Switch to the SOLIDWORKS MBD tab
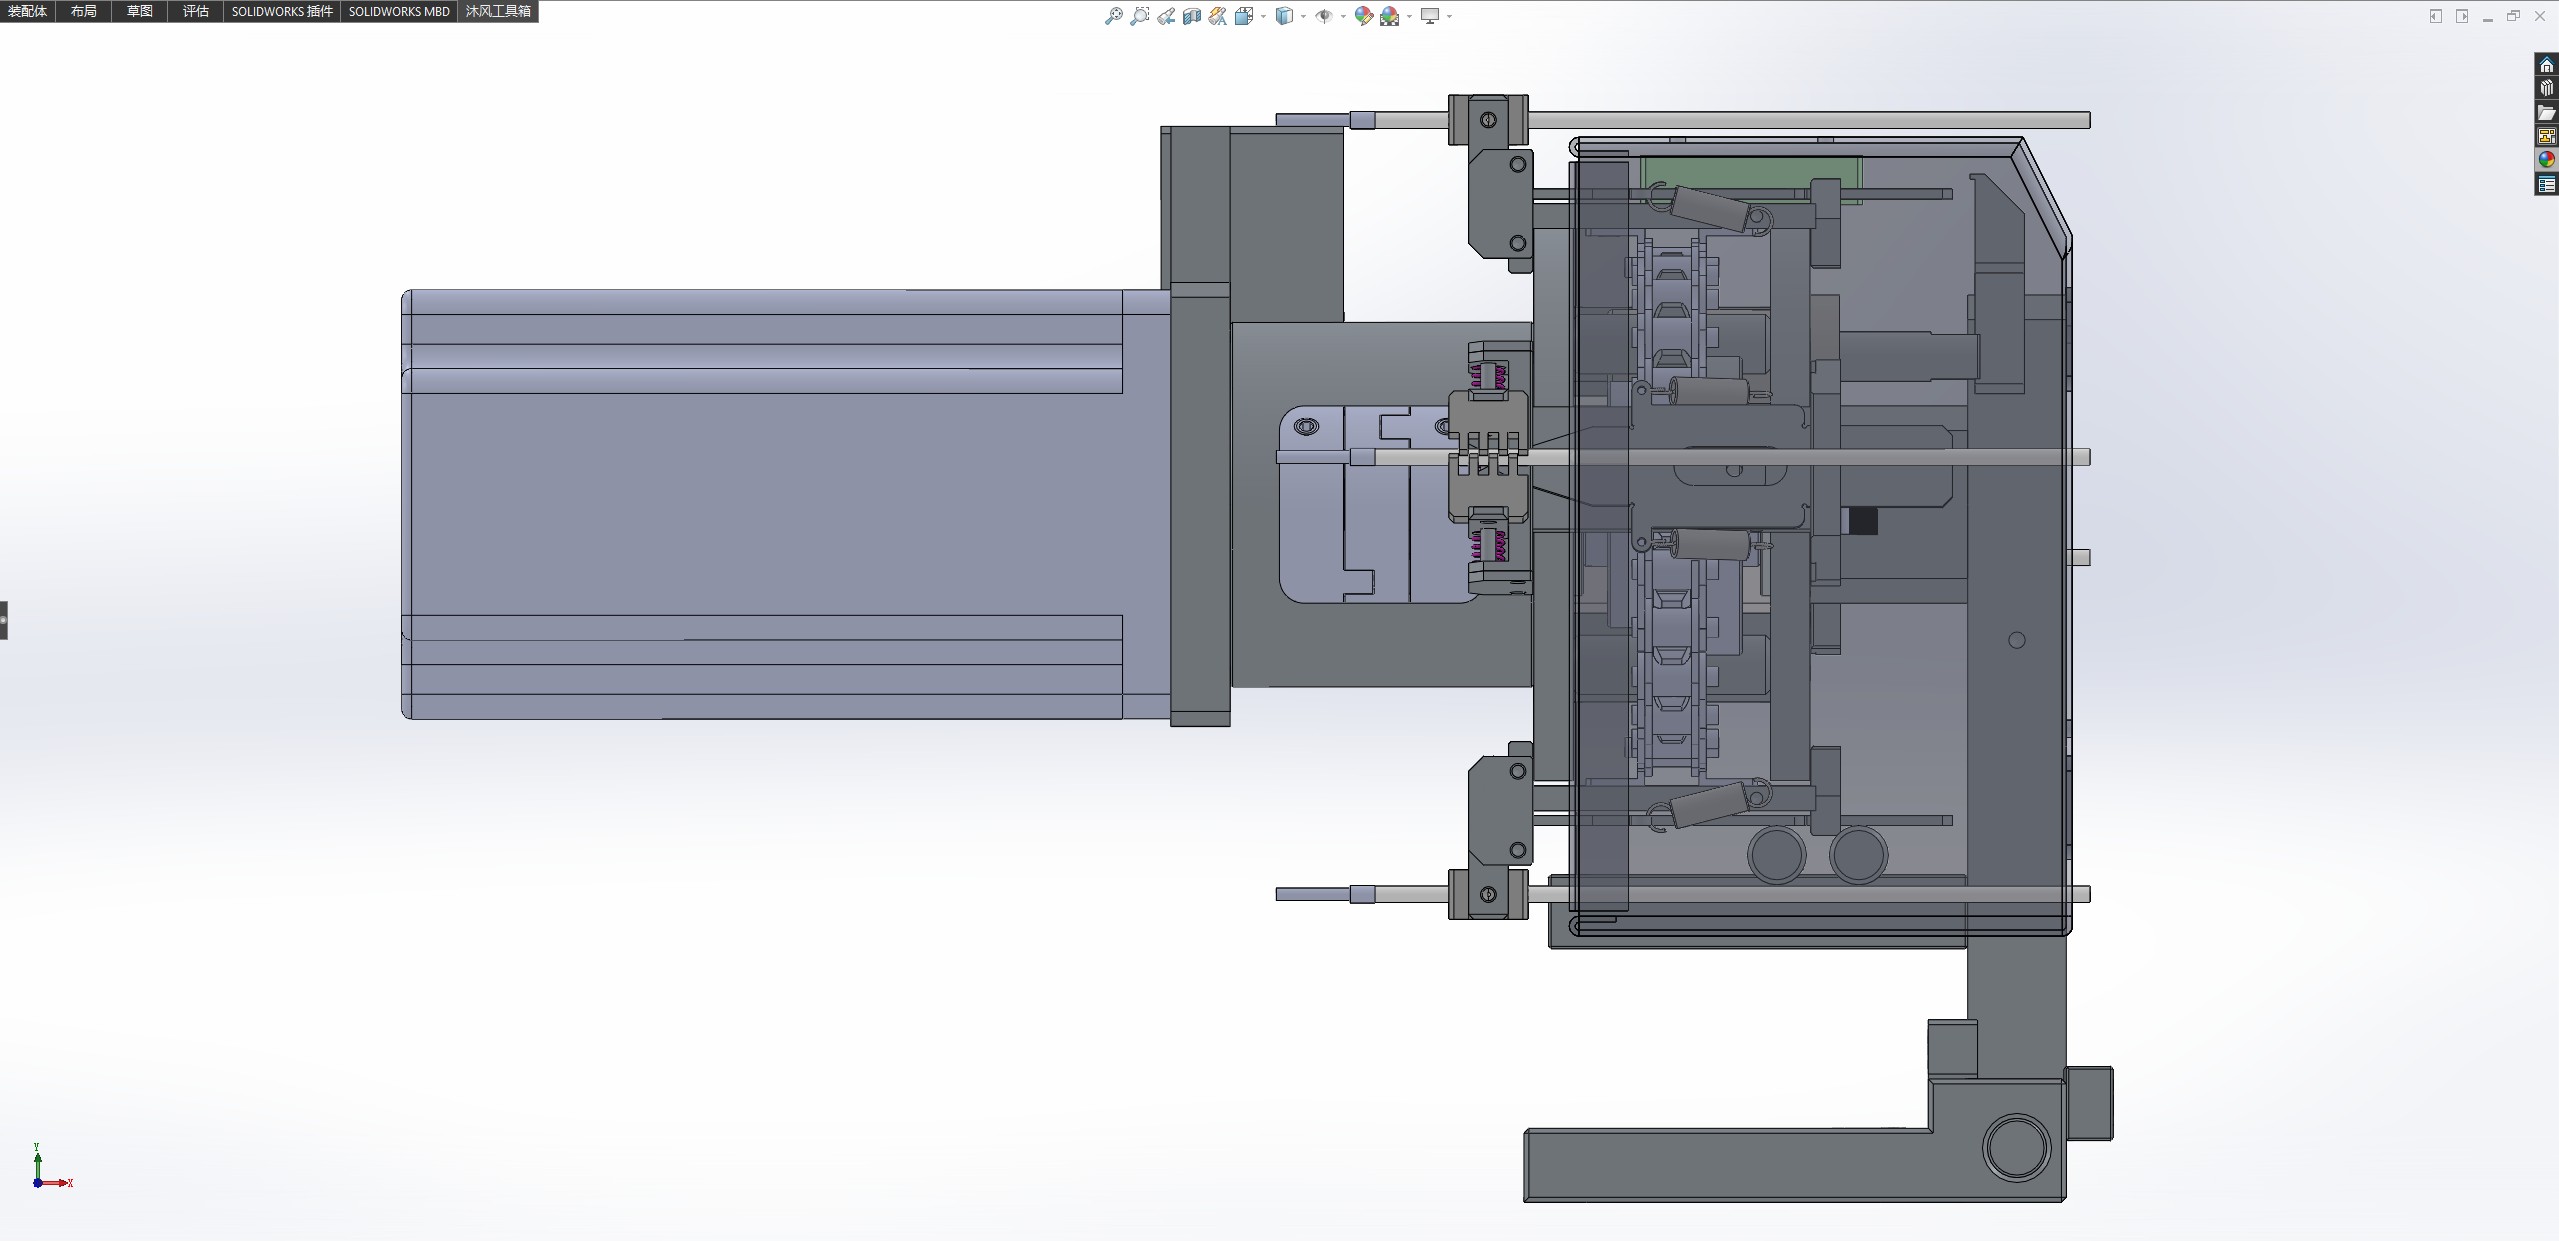This screenshot has height=1241, width=2559. 399,11
